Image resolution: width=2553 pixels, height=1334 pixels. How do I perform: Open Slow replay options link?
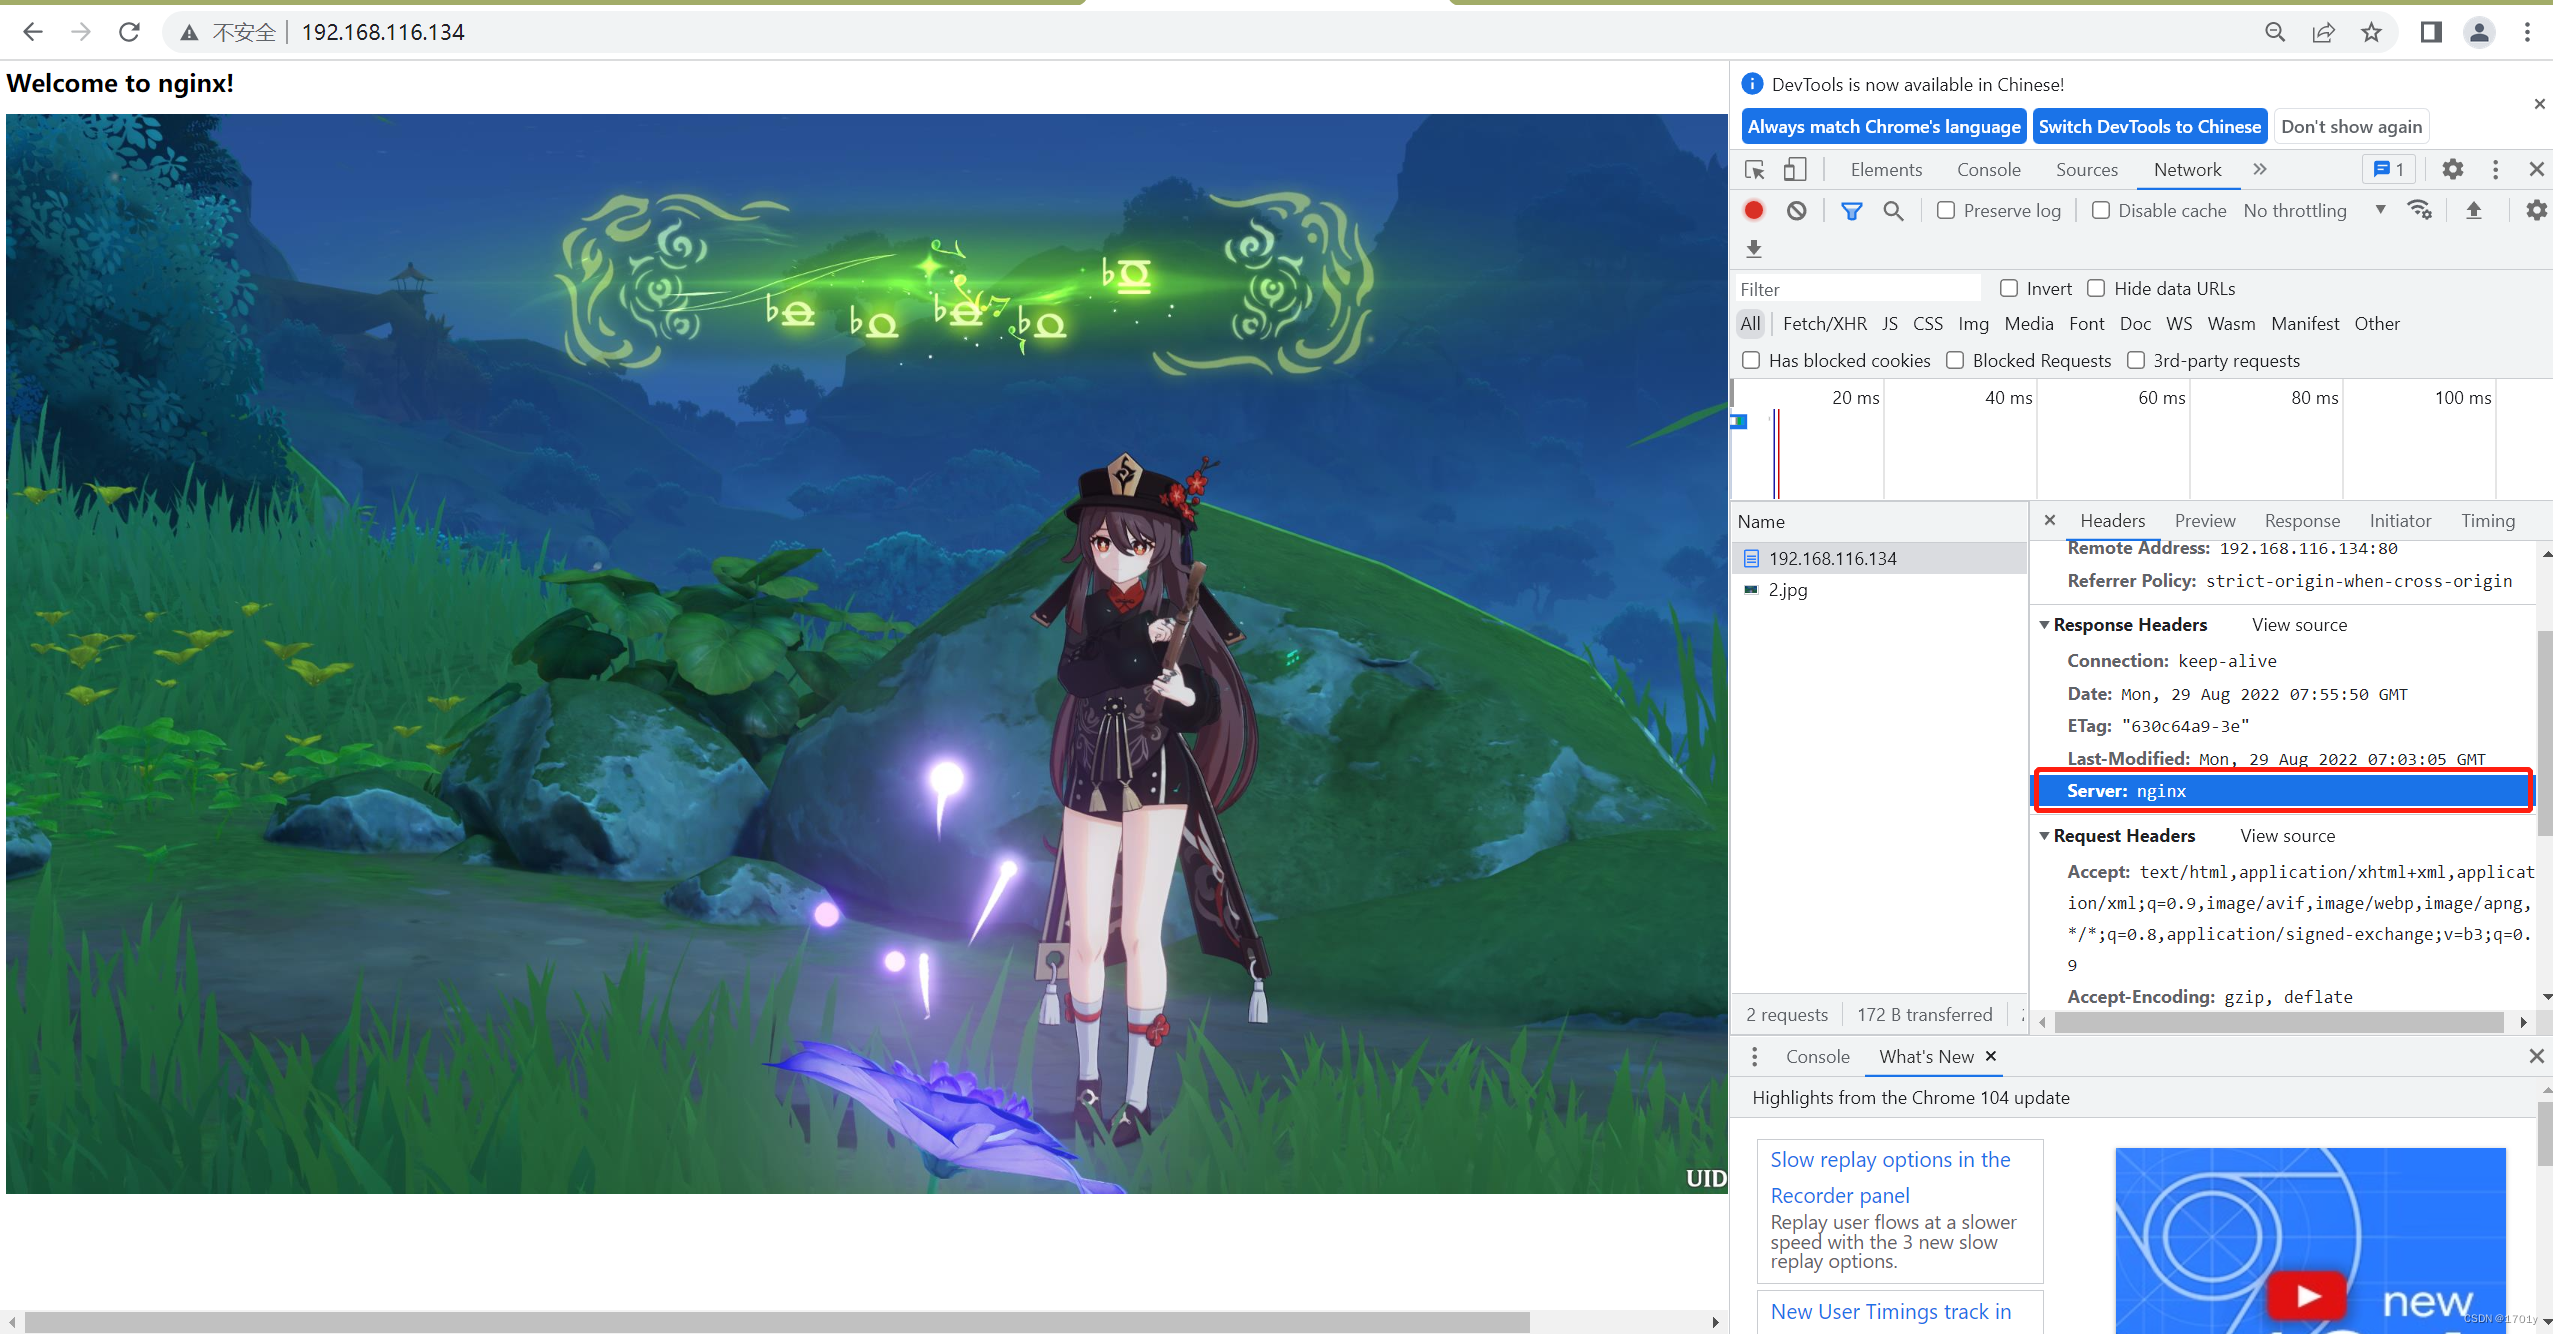1890,1177
